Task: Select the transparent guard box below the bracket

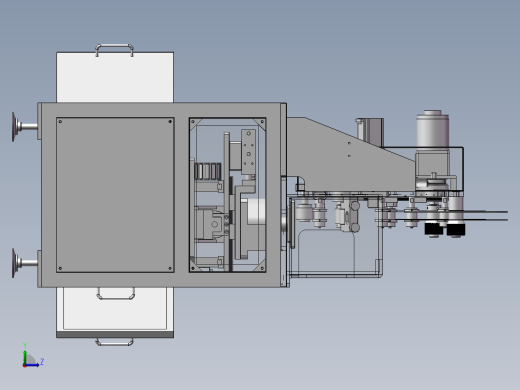Action: coord(336,237)
